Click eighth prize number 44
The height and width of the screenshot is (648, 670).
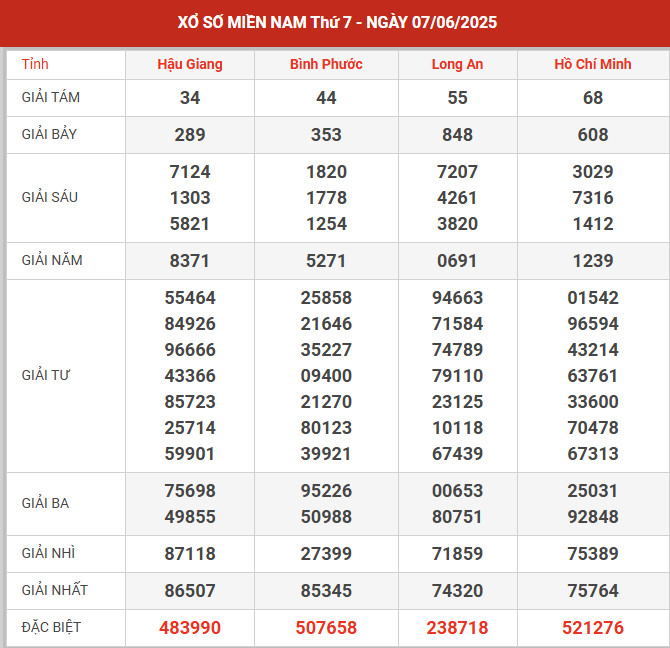pos(326,98)
